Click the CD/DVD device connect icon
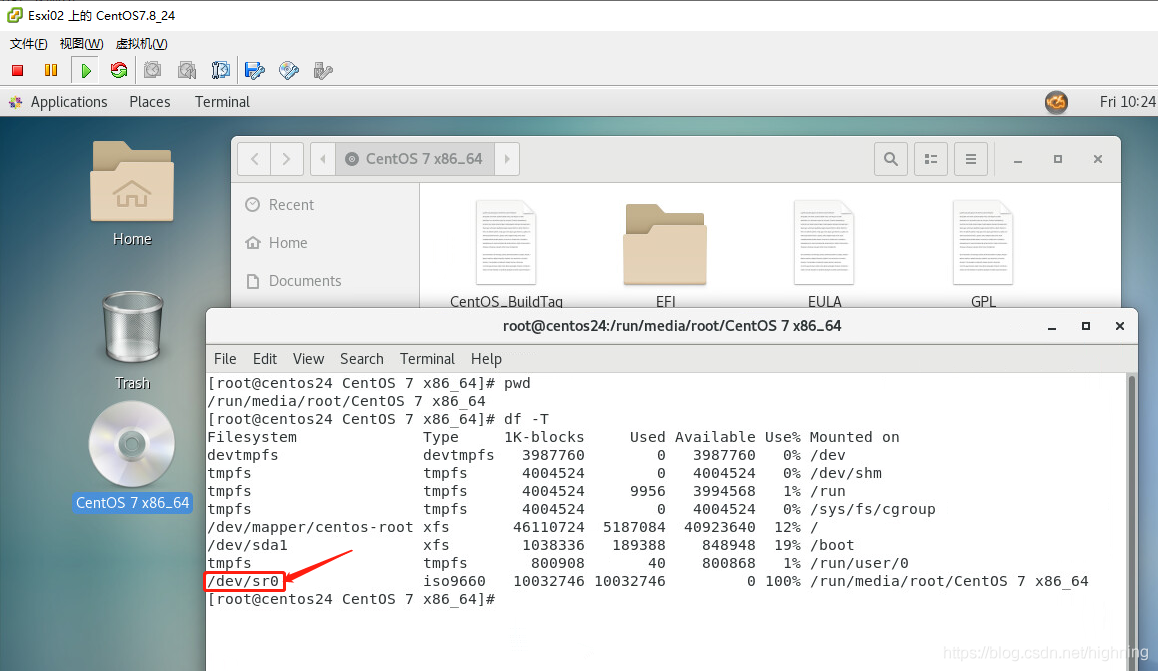Viewport: 1158px width, 671px height. (x=289, y=70)
